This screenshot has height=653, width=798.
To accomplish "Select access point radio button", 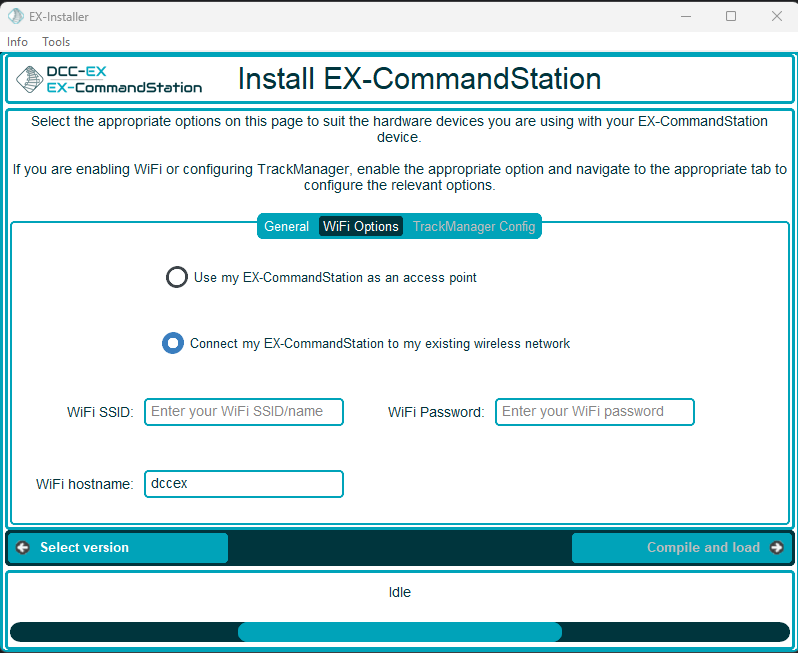I will pos(177,277).
